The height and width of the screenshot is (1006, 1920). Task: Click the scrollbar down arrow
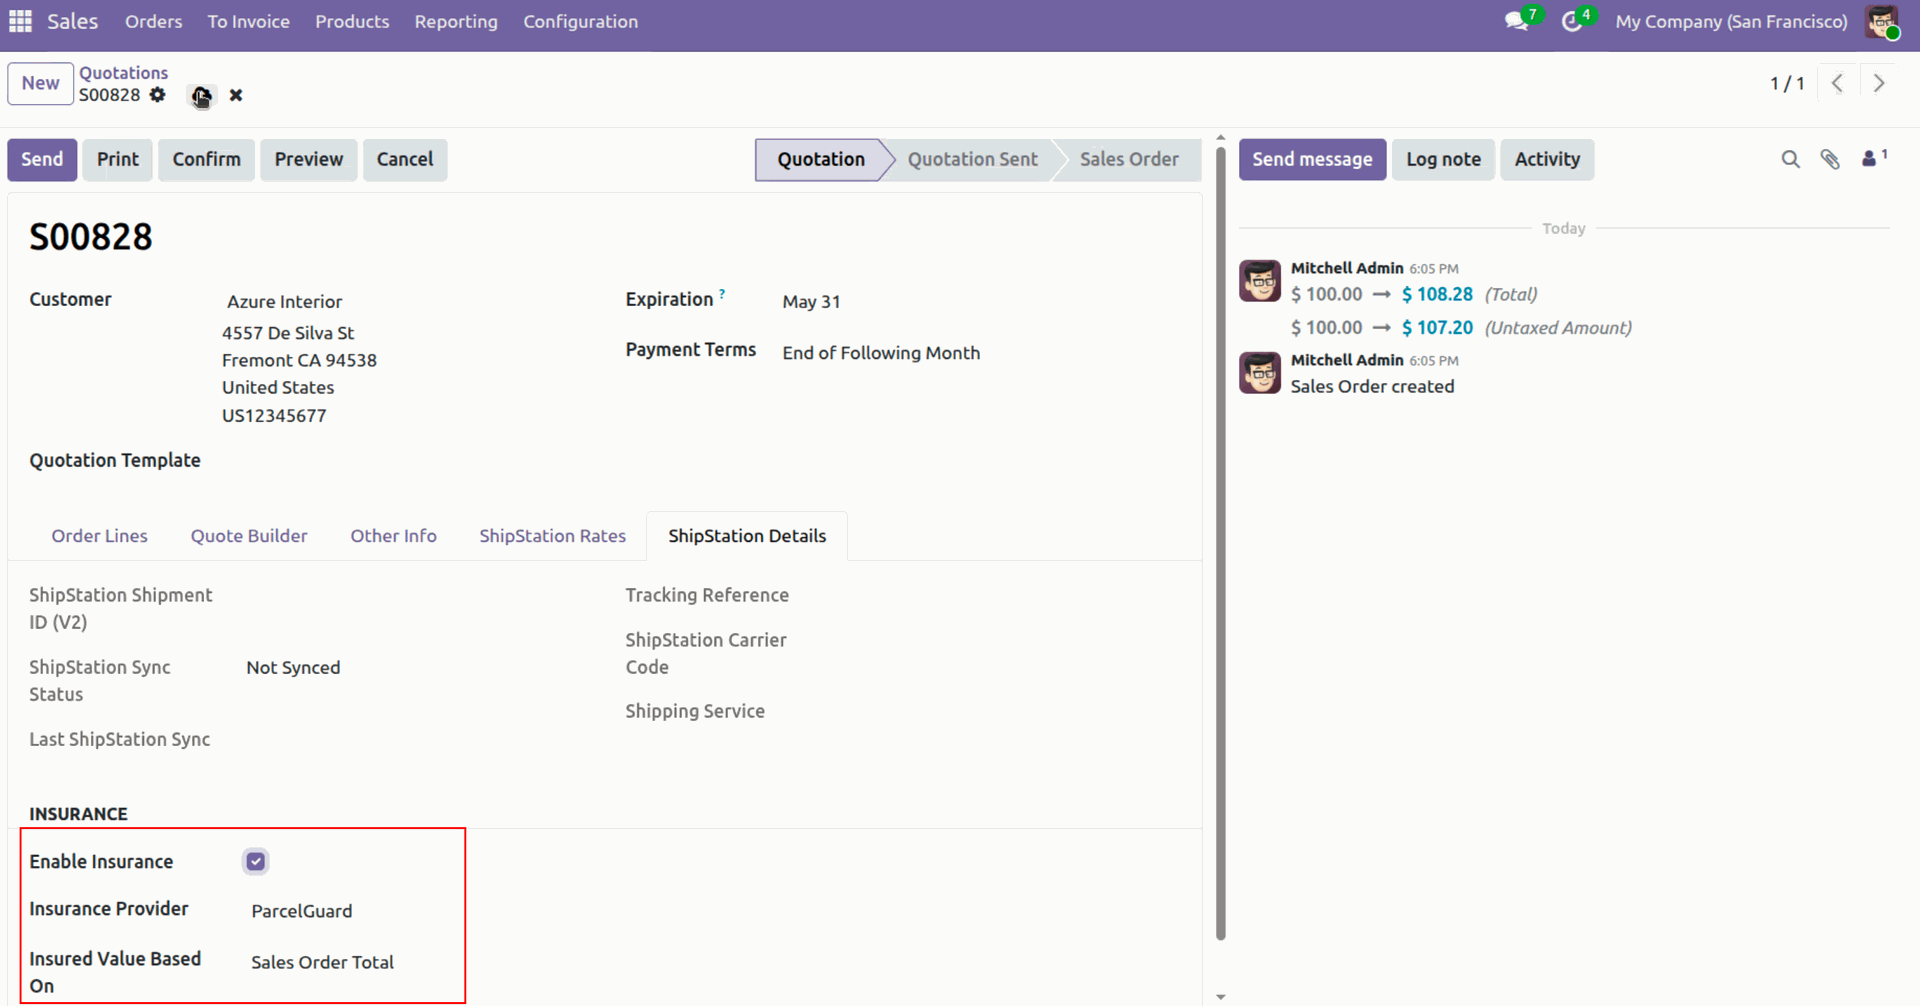(x=1220, y=996)
